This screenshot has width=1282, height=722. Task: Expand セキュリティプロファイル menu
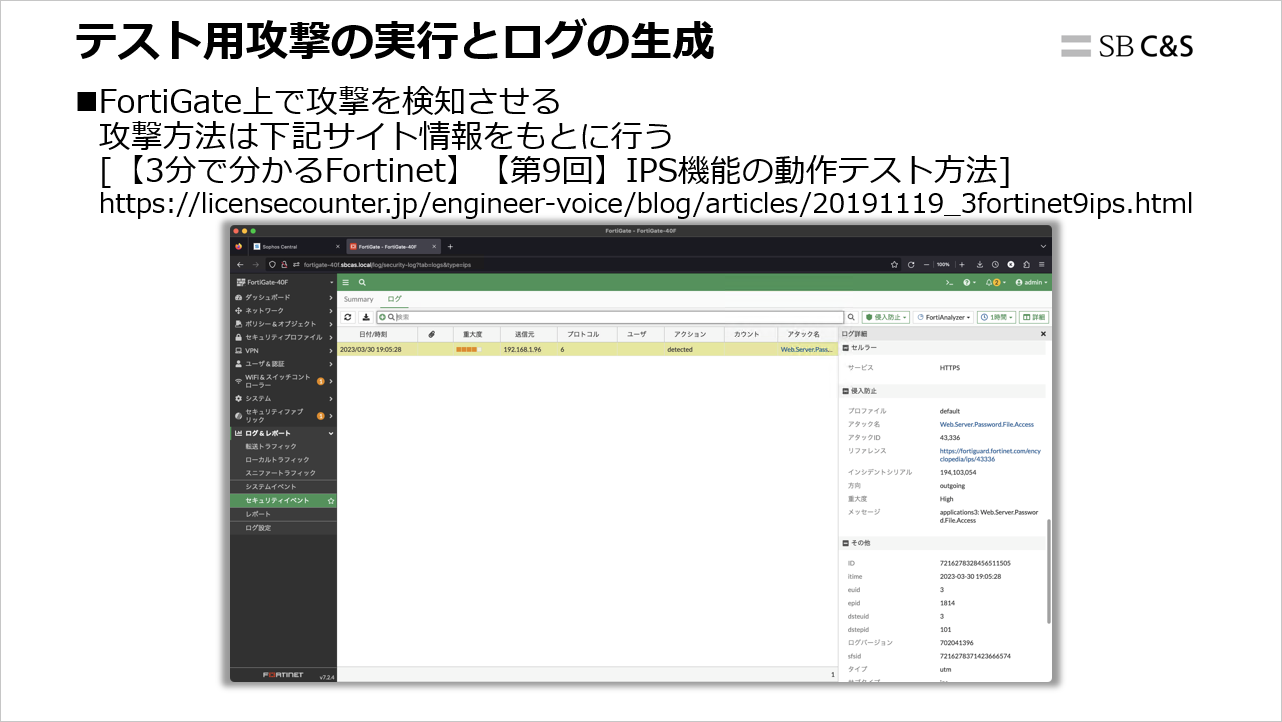click(x=283, y=338)
